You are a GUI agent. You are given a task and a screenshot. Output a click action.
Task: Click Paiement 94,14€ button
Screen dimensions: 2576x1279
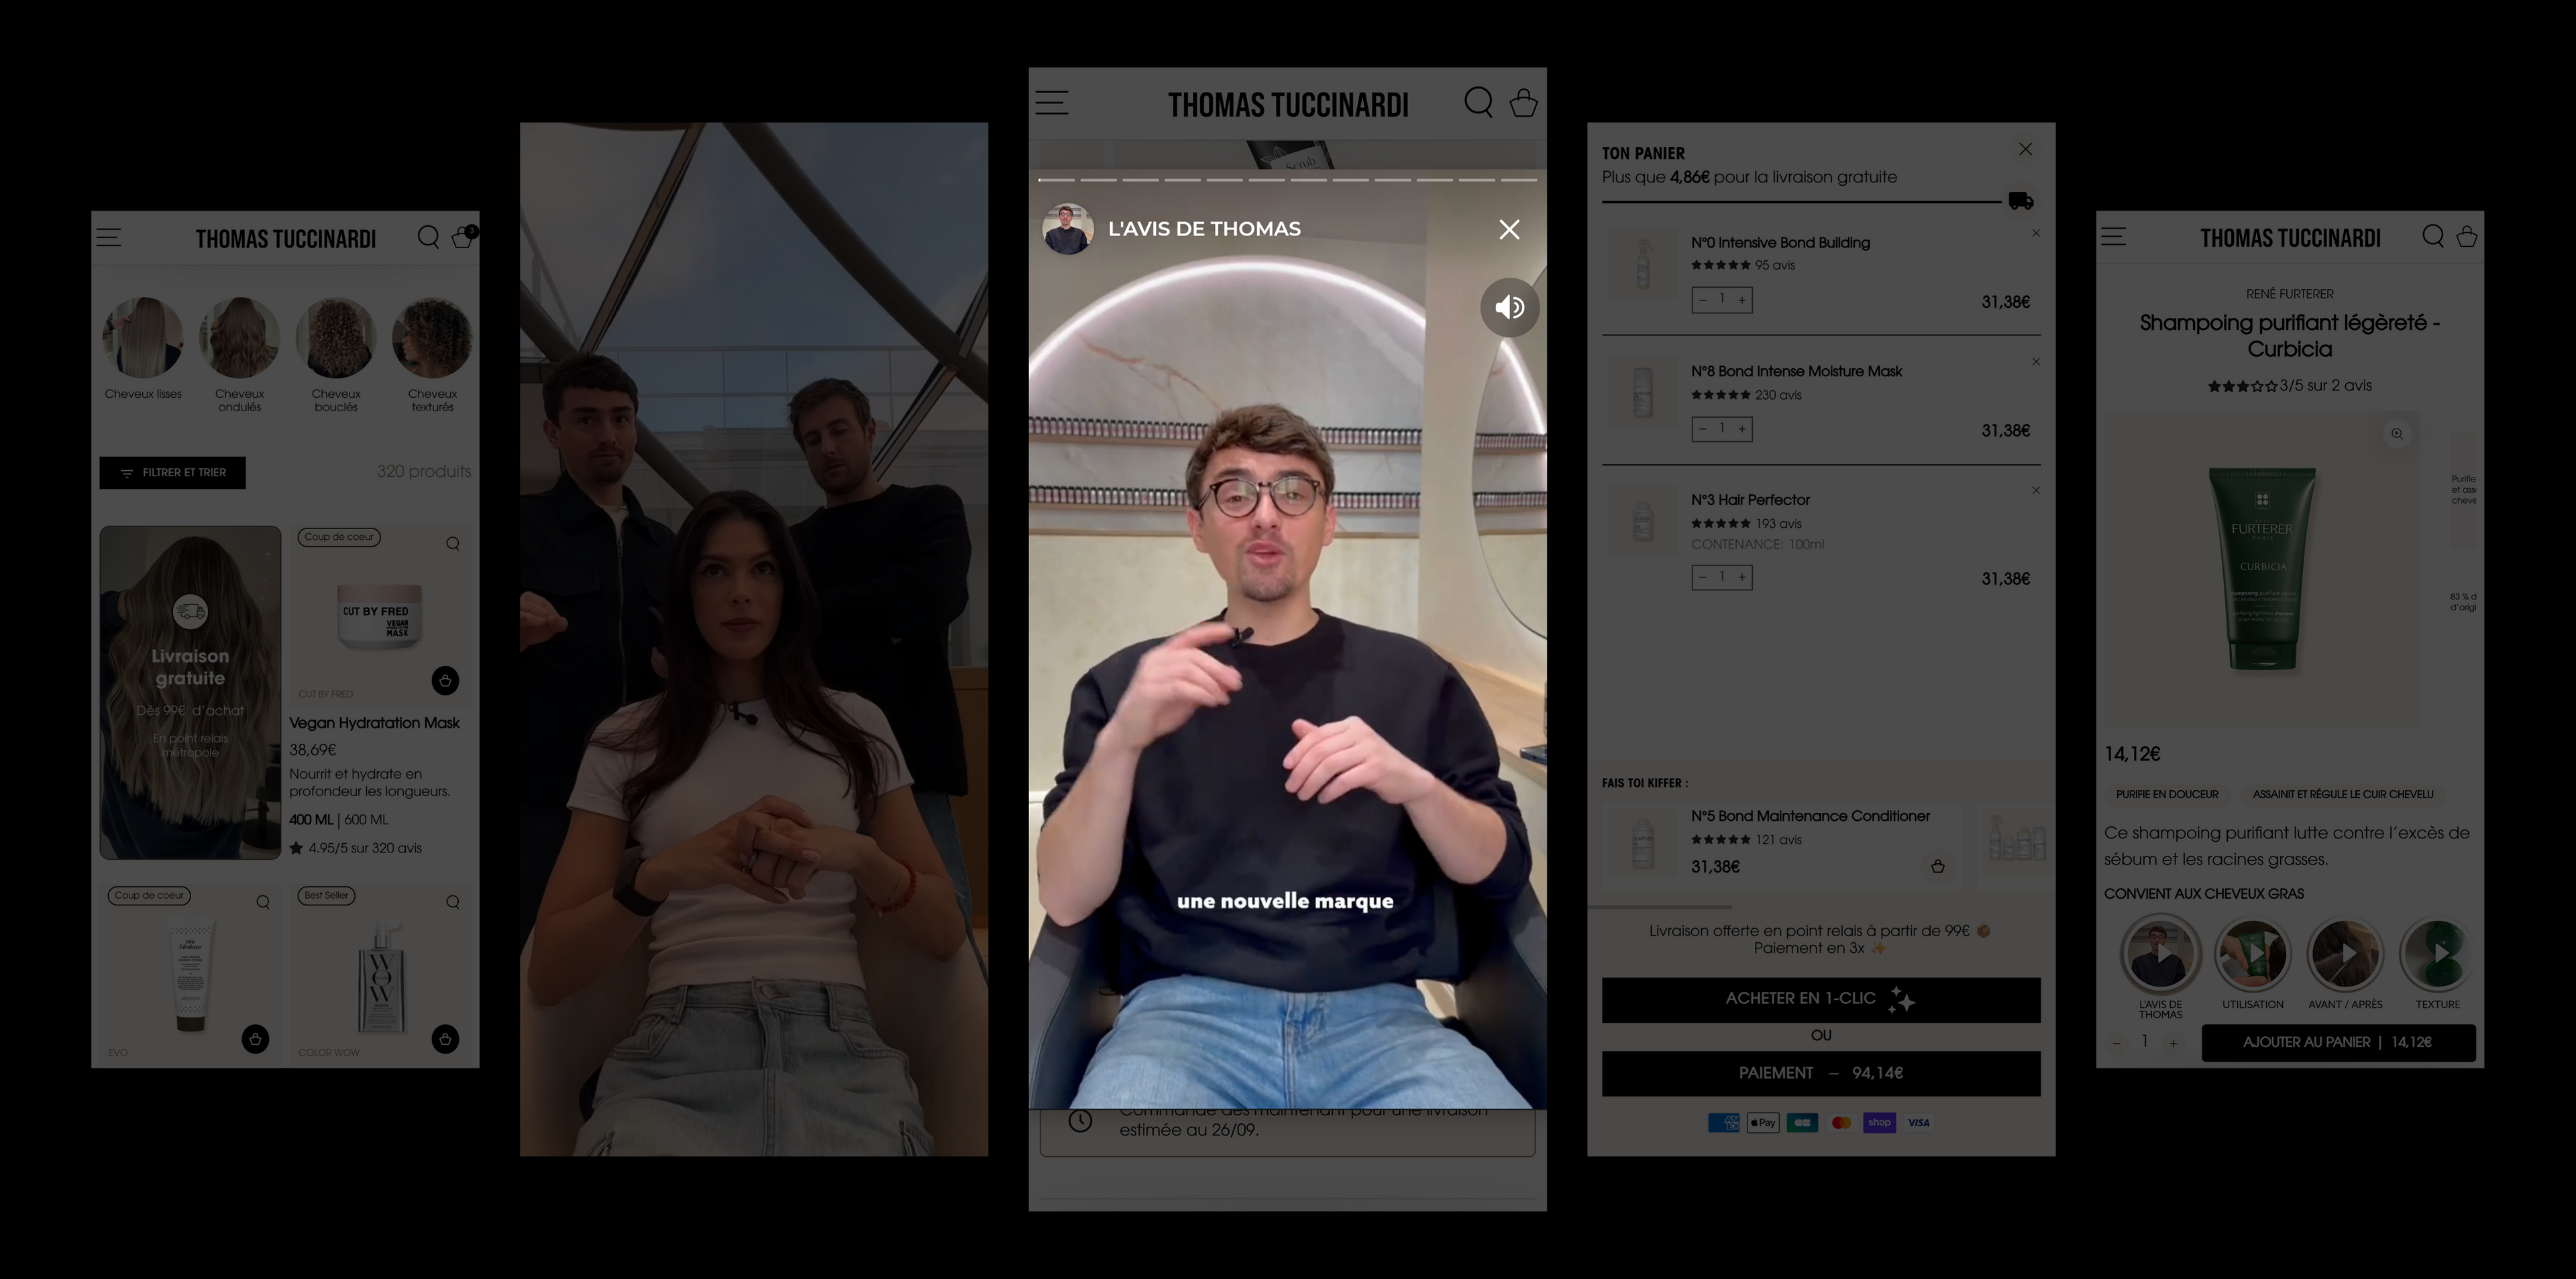[1820, 1073]
